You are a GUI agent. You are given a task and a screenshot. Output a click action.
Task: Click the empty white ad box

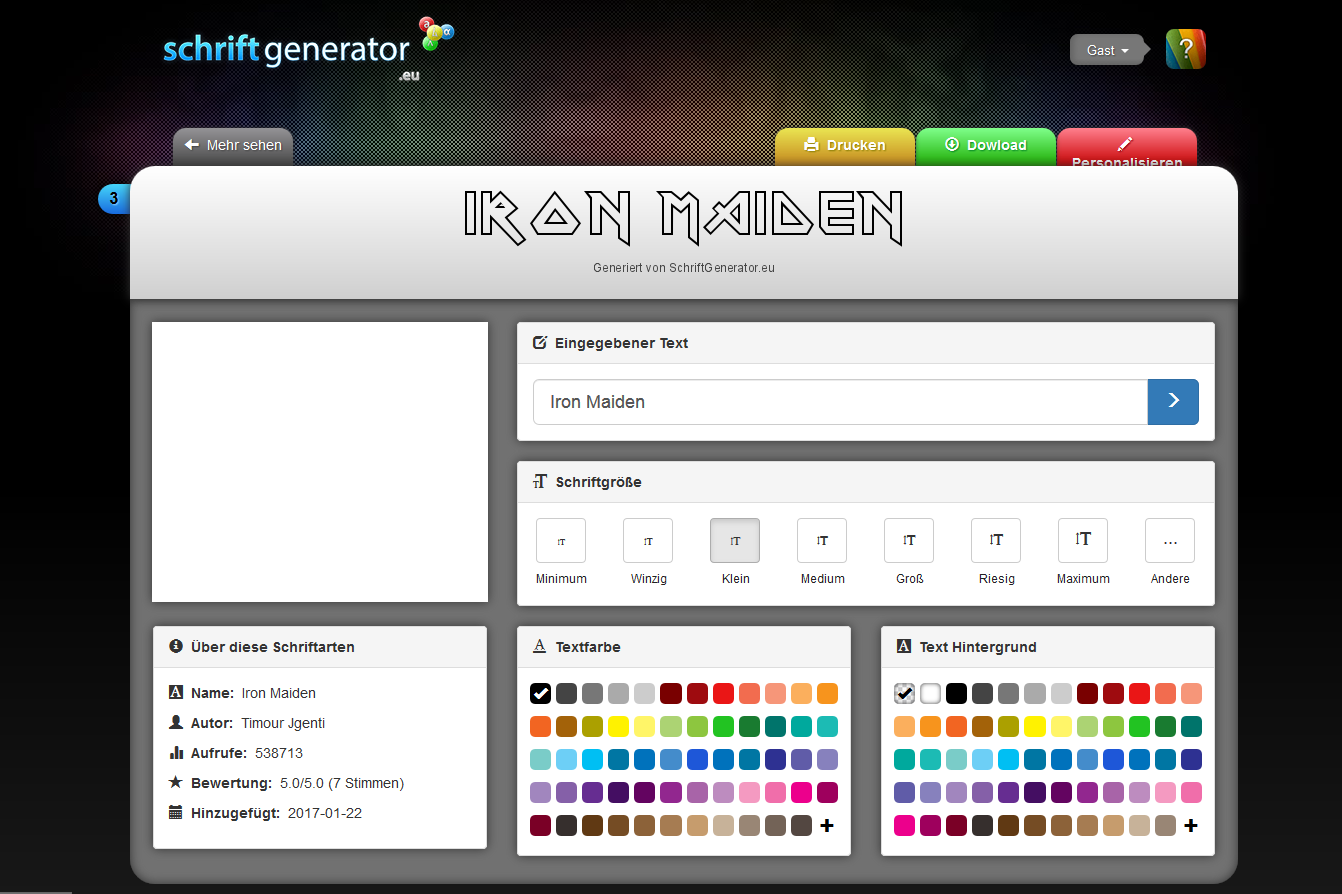[320, 462]
